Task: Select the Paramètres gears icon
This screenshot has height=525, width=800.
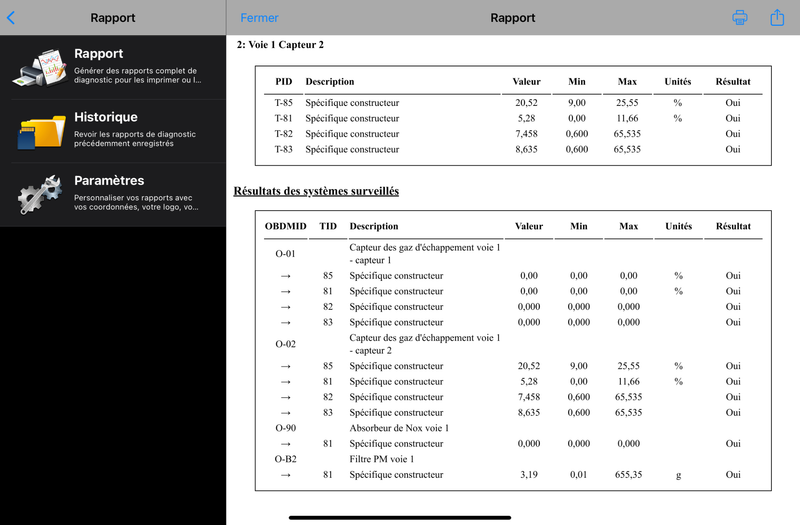Action: pos(40,194)
